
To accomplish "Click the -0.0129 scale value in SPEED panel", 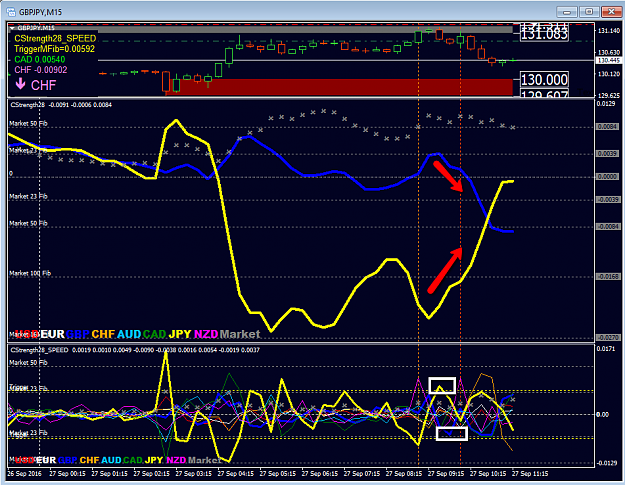I will (x=607, y=463).
